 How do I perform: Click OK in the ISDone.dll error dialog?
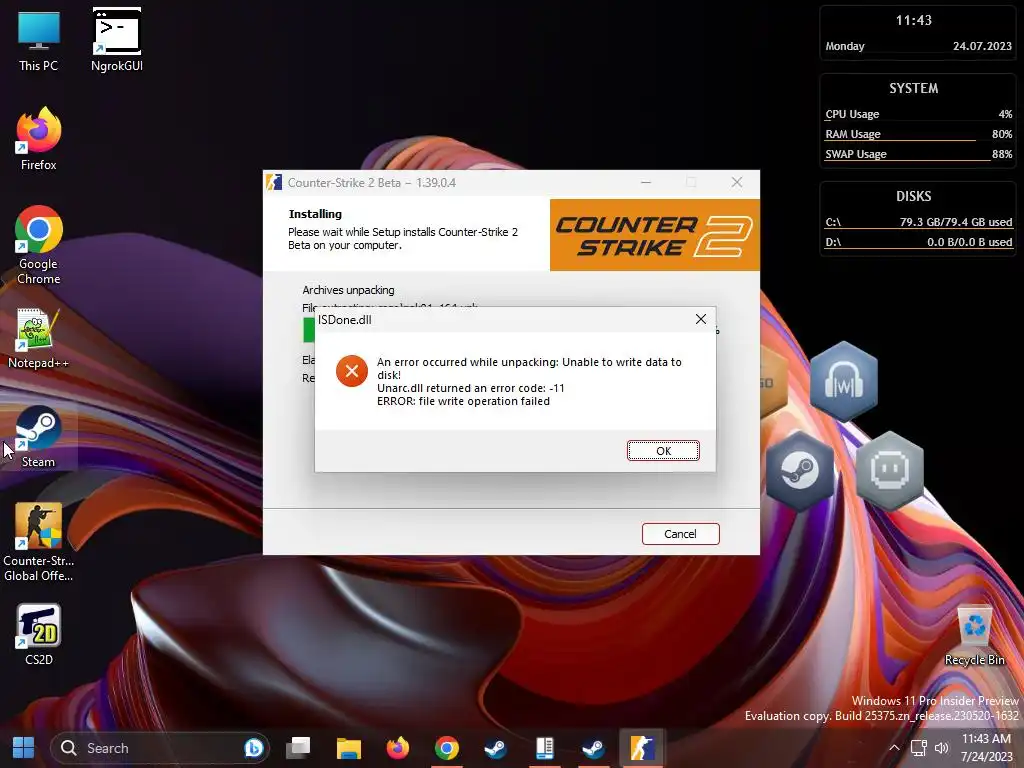(663, 451)
